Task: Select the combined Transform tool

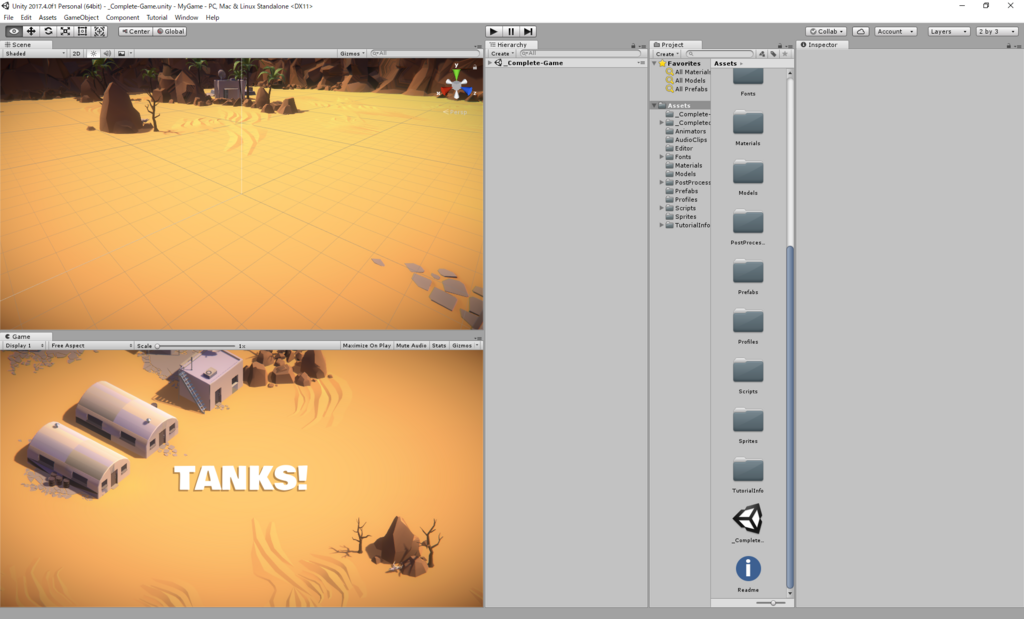Action: tap(99, 31)
